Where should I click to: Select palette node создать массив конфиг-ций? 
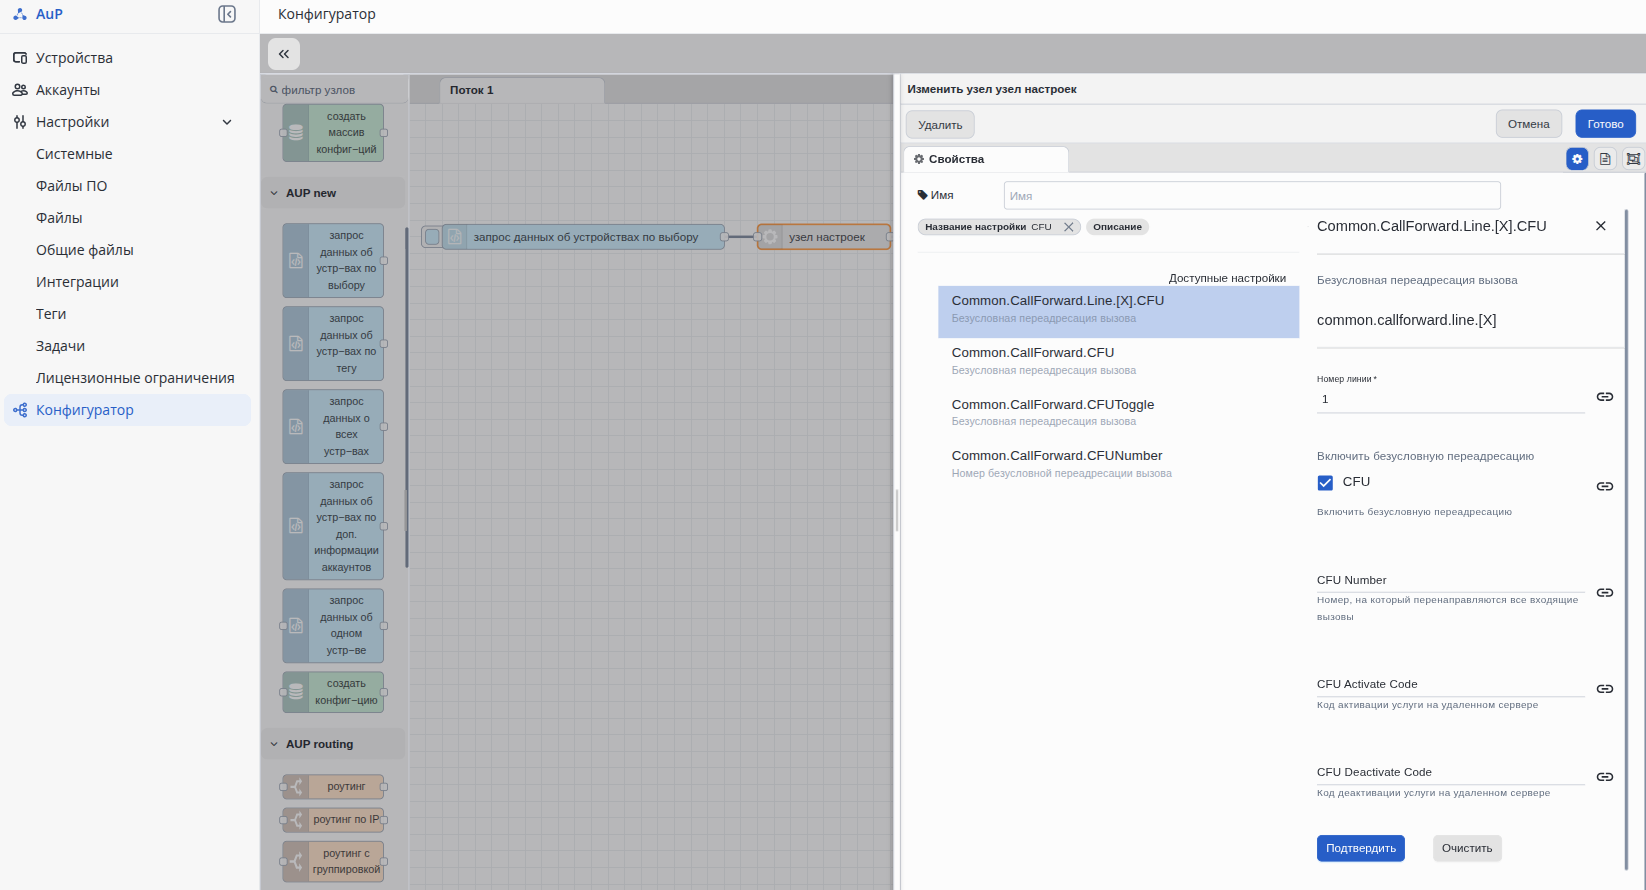click(333, 133)
